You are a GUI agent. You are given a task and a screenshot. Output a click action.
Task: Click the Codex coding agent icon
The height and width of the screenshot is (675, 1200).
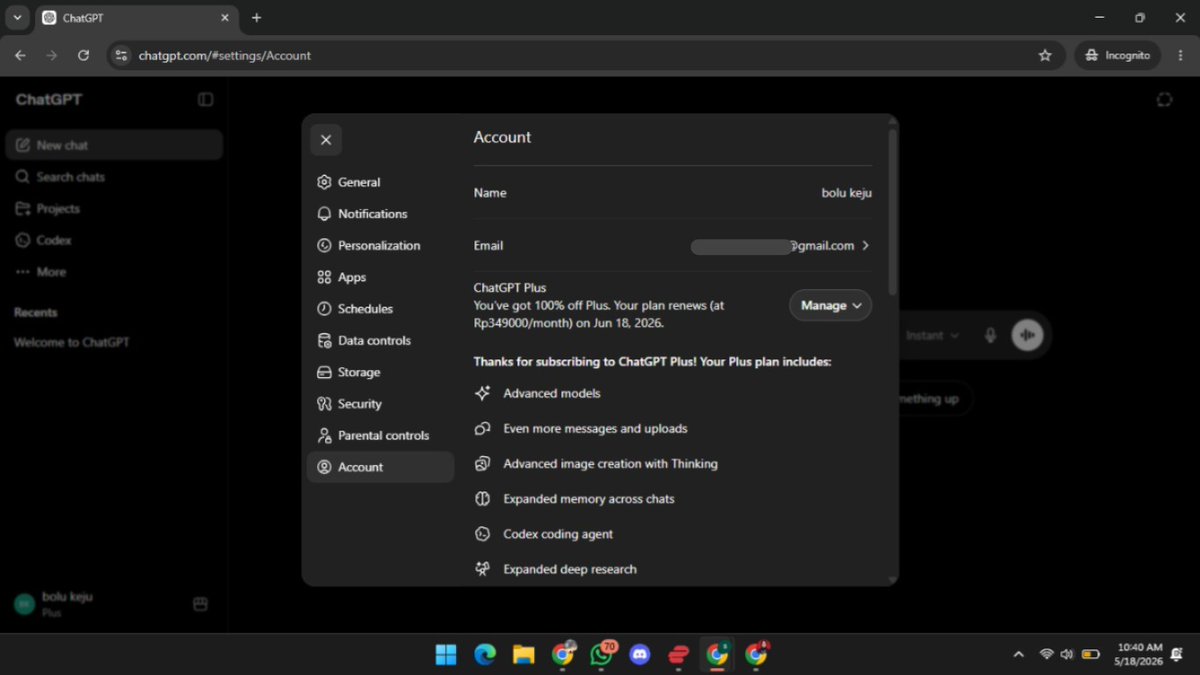[482, 534]
